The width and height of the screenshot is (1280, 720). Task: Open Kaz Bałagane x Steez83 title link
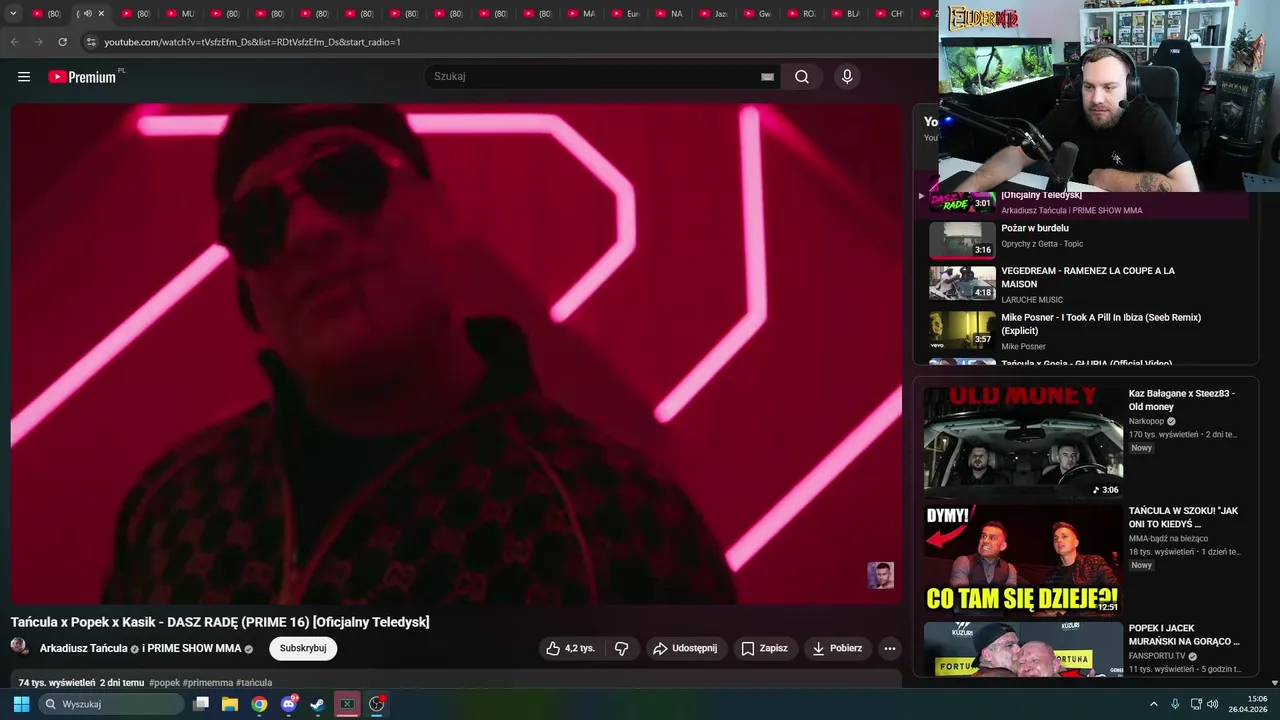pos(1182,400)
